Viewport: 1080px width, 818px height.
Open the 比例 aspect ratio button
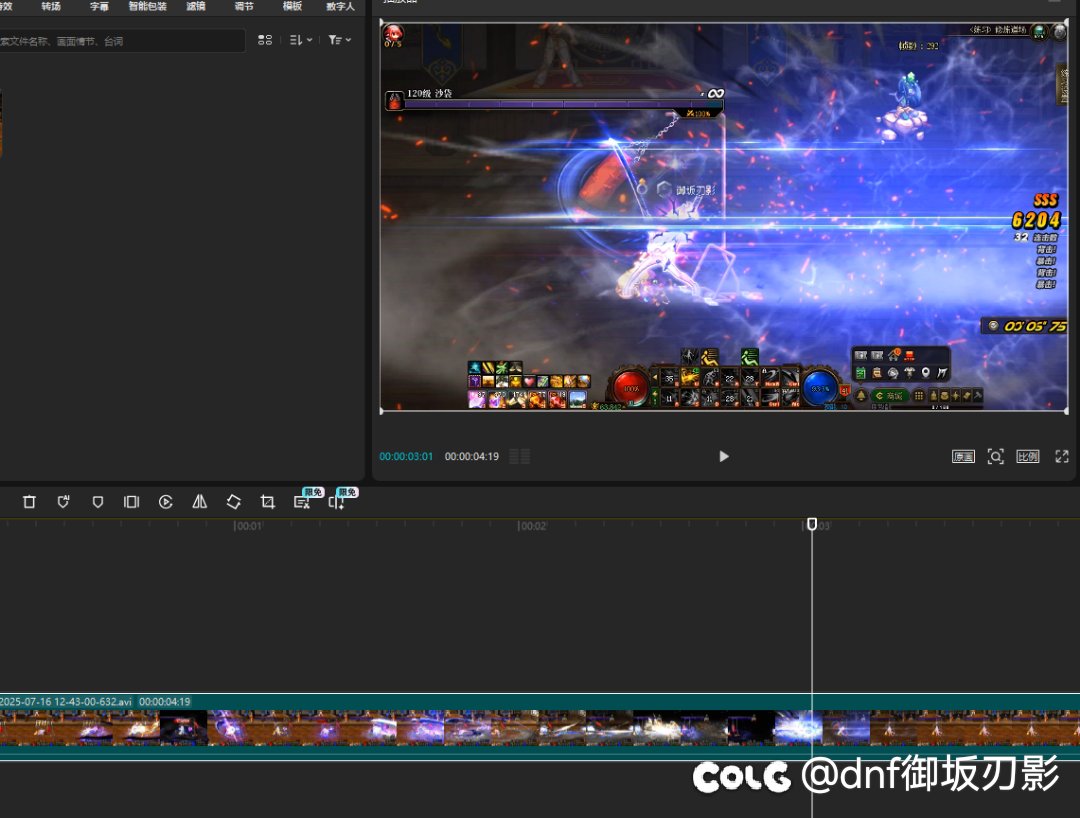point(1028,457)
